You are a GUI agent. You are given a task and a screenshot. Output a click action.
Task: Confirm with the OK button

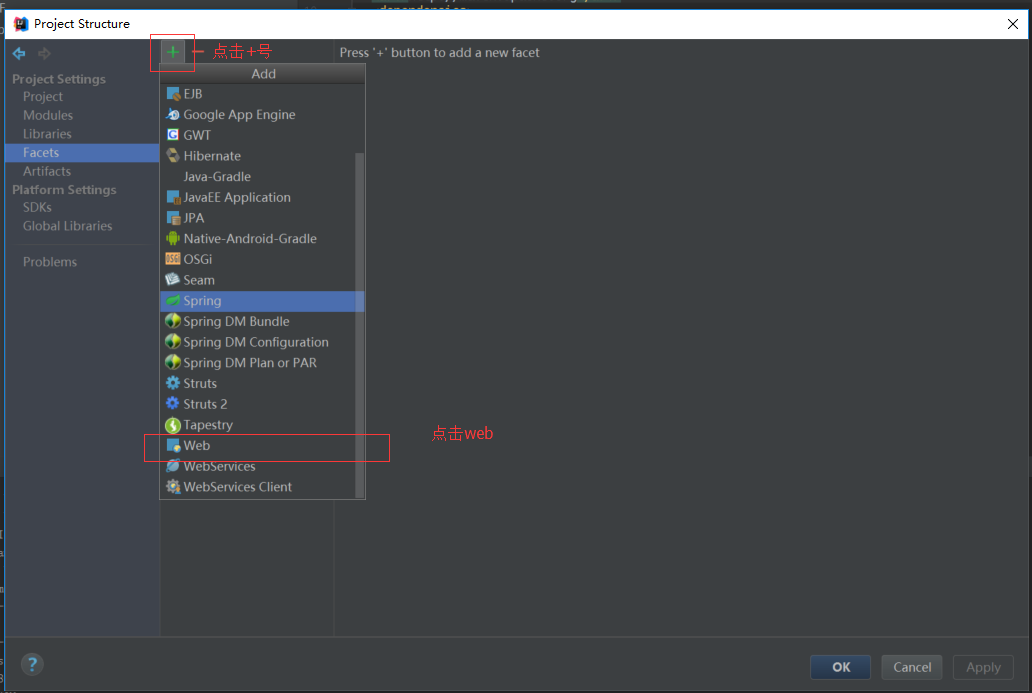click(x=840, y=667)
